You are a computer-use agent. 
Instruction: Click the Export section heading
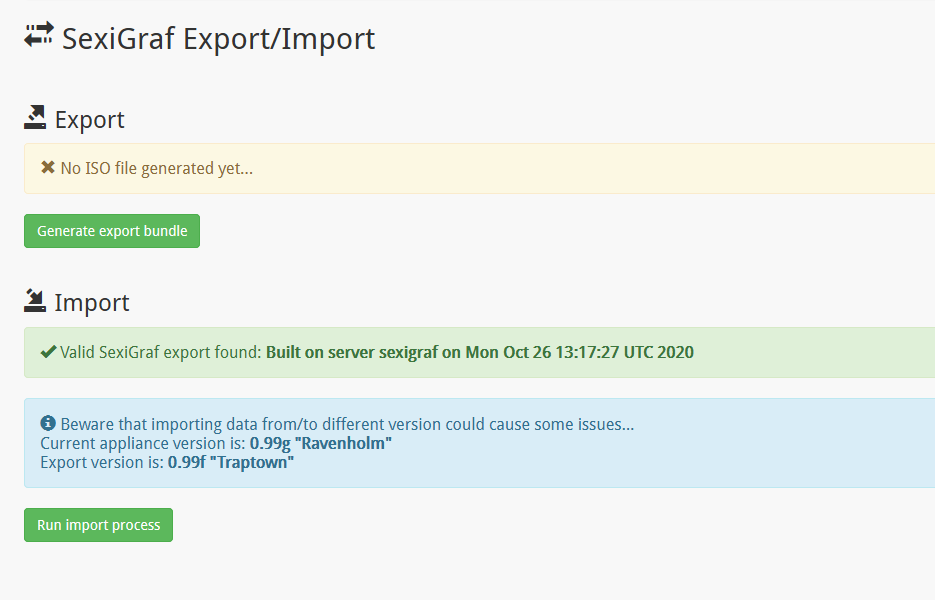pyautogui.click(x=89, y=119)
